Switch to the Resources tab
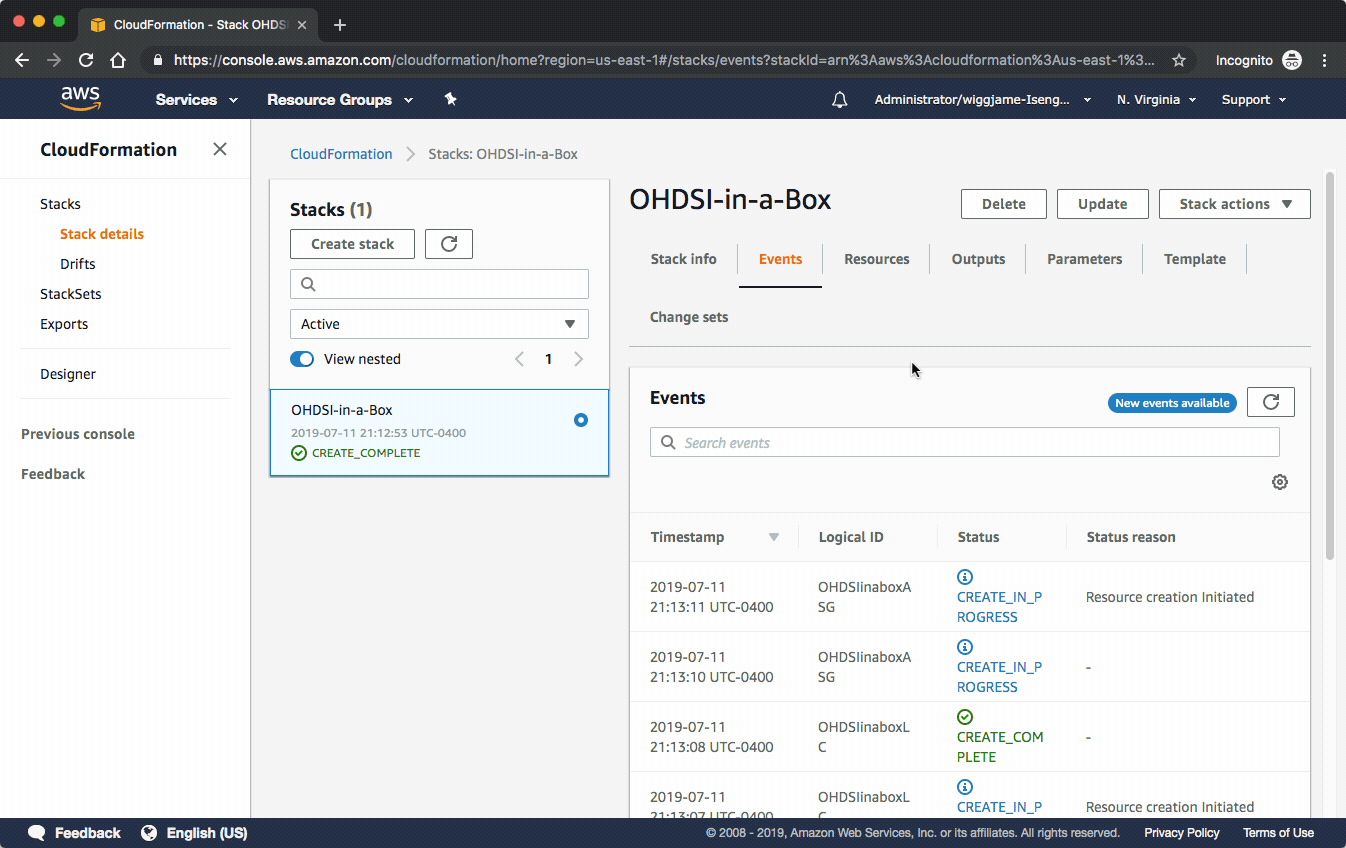Image resolution: width=1346 pixels, height=848 pixels. (x=877, y=259)
